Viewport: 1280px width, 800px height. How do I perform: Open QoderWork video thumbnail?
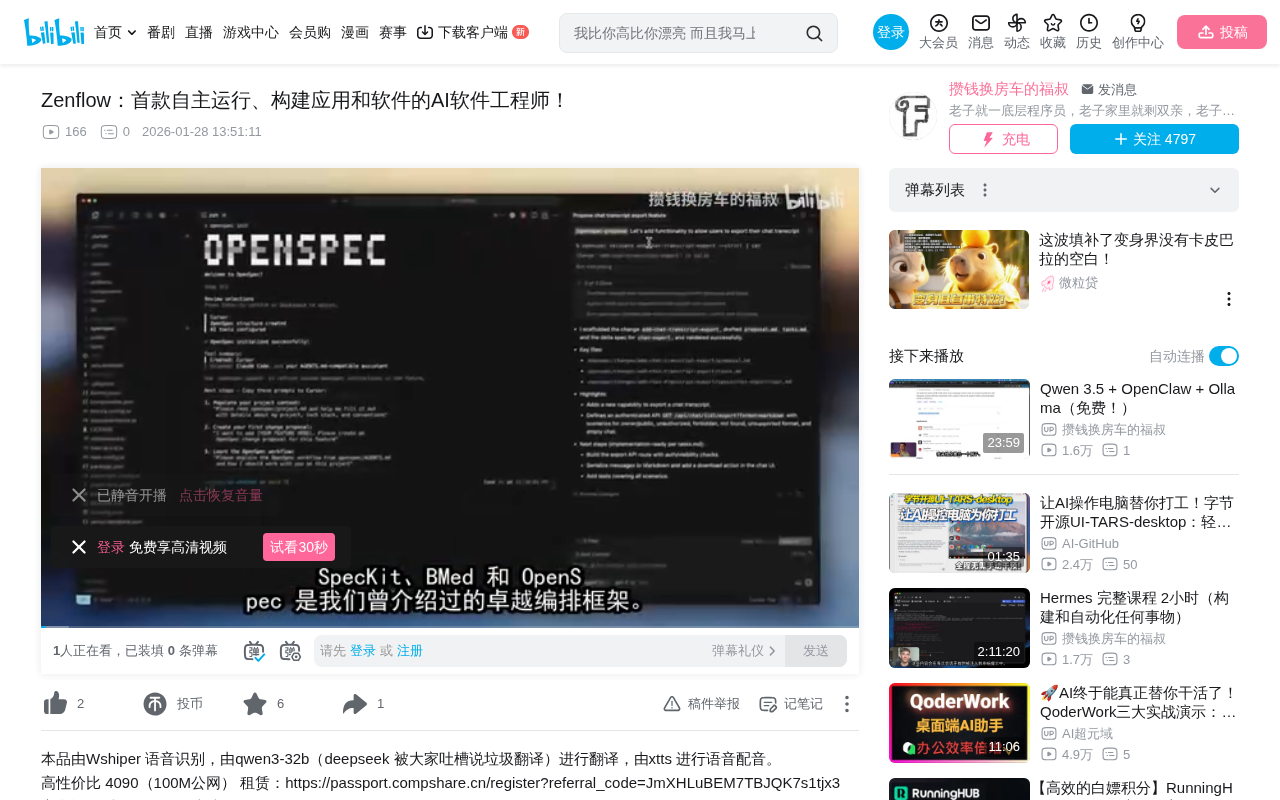959,723
